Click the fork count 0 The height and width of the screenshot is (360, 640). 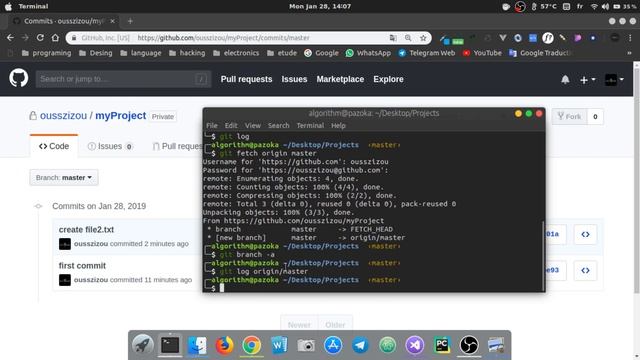(x=595, y=117)
